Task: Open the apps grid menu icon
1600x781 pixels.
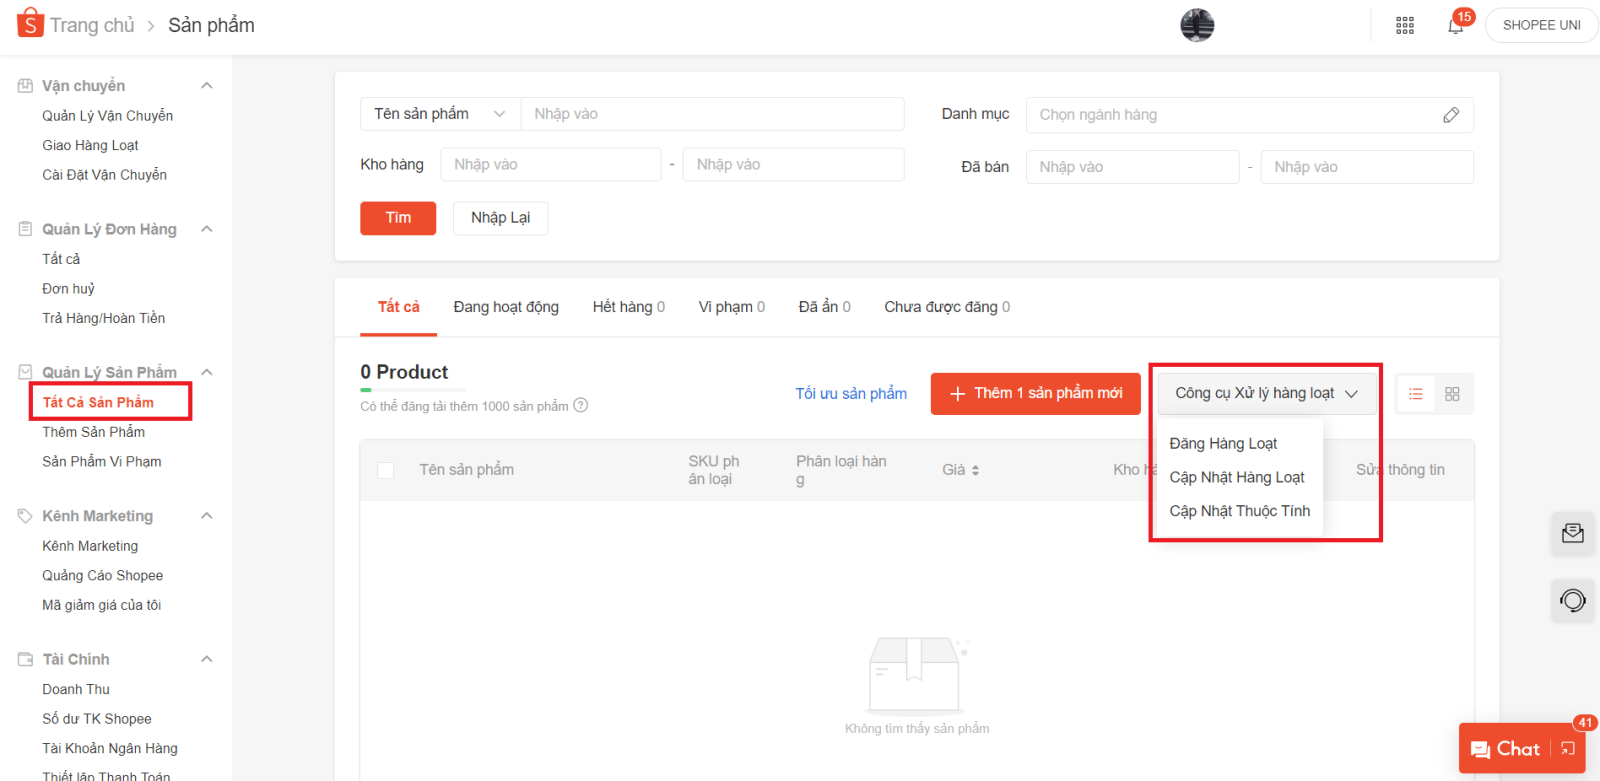Action: (x=1405, y=25)
